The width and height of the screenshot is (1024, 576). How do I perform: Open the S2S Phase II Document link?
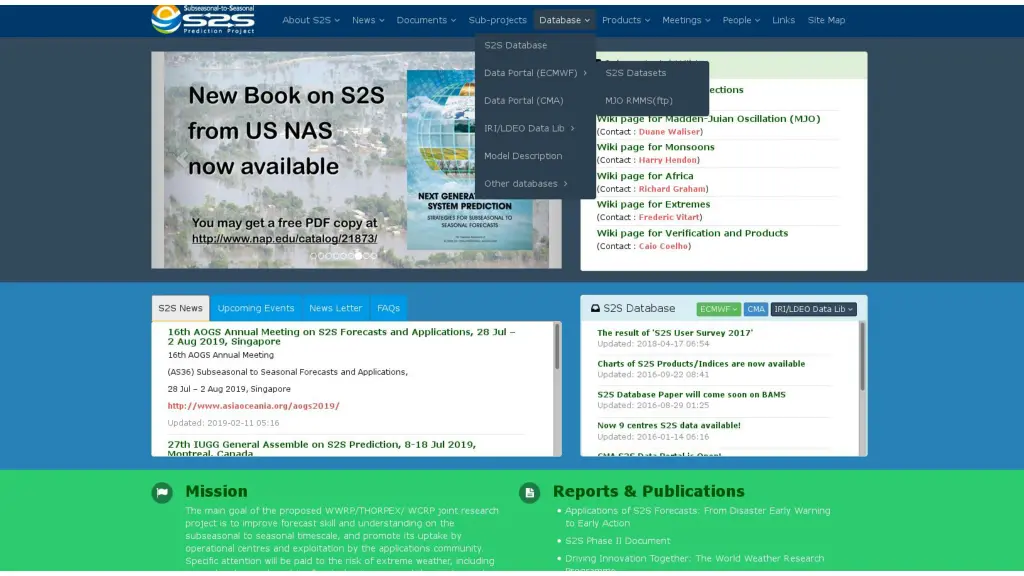click(x=618, y=541)
